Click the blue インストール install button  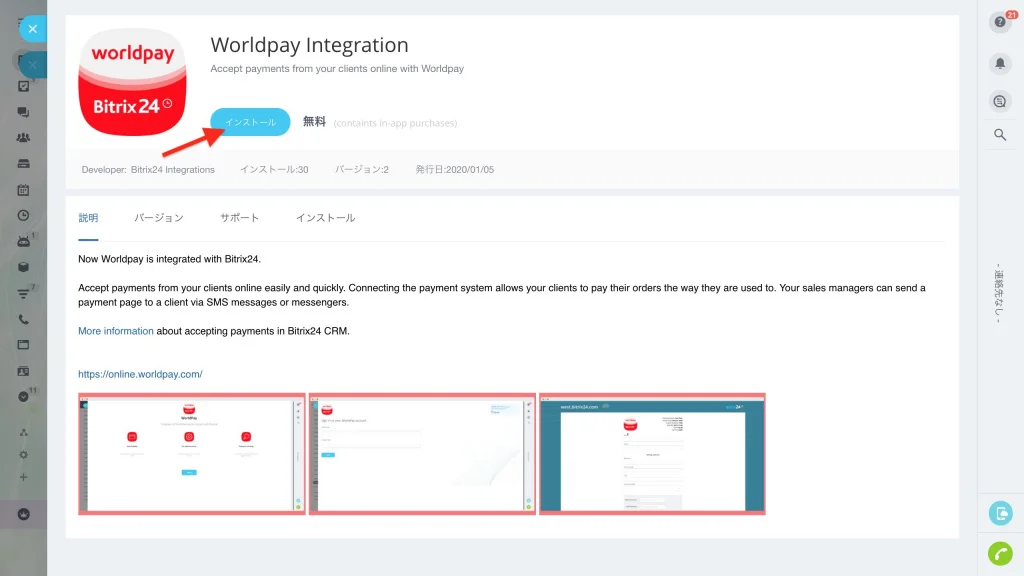pyautogui.click(x=250, y=122)
